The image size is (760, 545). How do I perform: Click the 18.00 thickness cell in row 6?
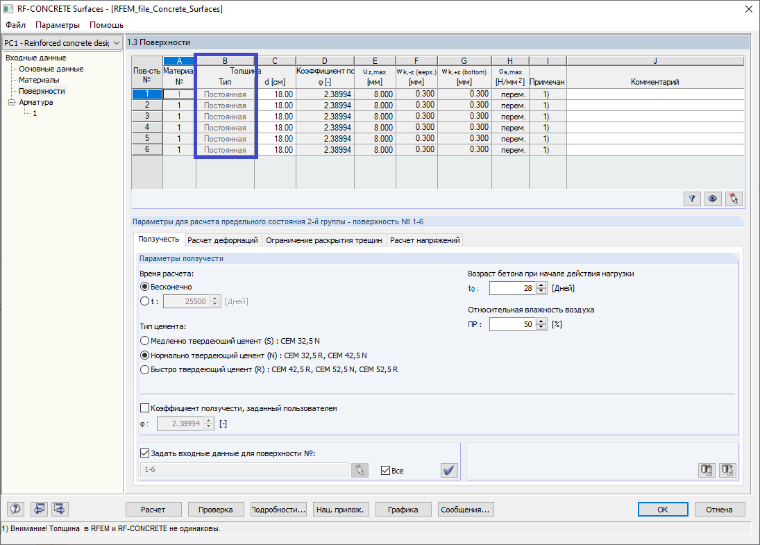[275, 150]
